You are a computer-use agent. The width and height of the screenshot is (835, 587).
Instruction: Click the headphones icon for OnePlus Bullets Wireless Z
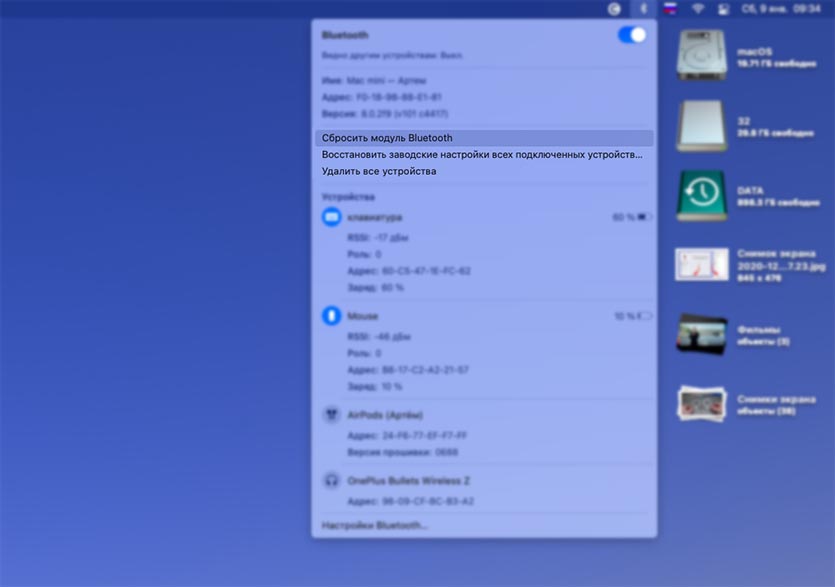[x=331, y=480]
